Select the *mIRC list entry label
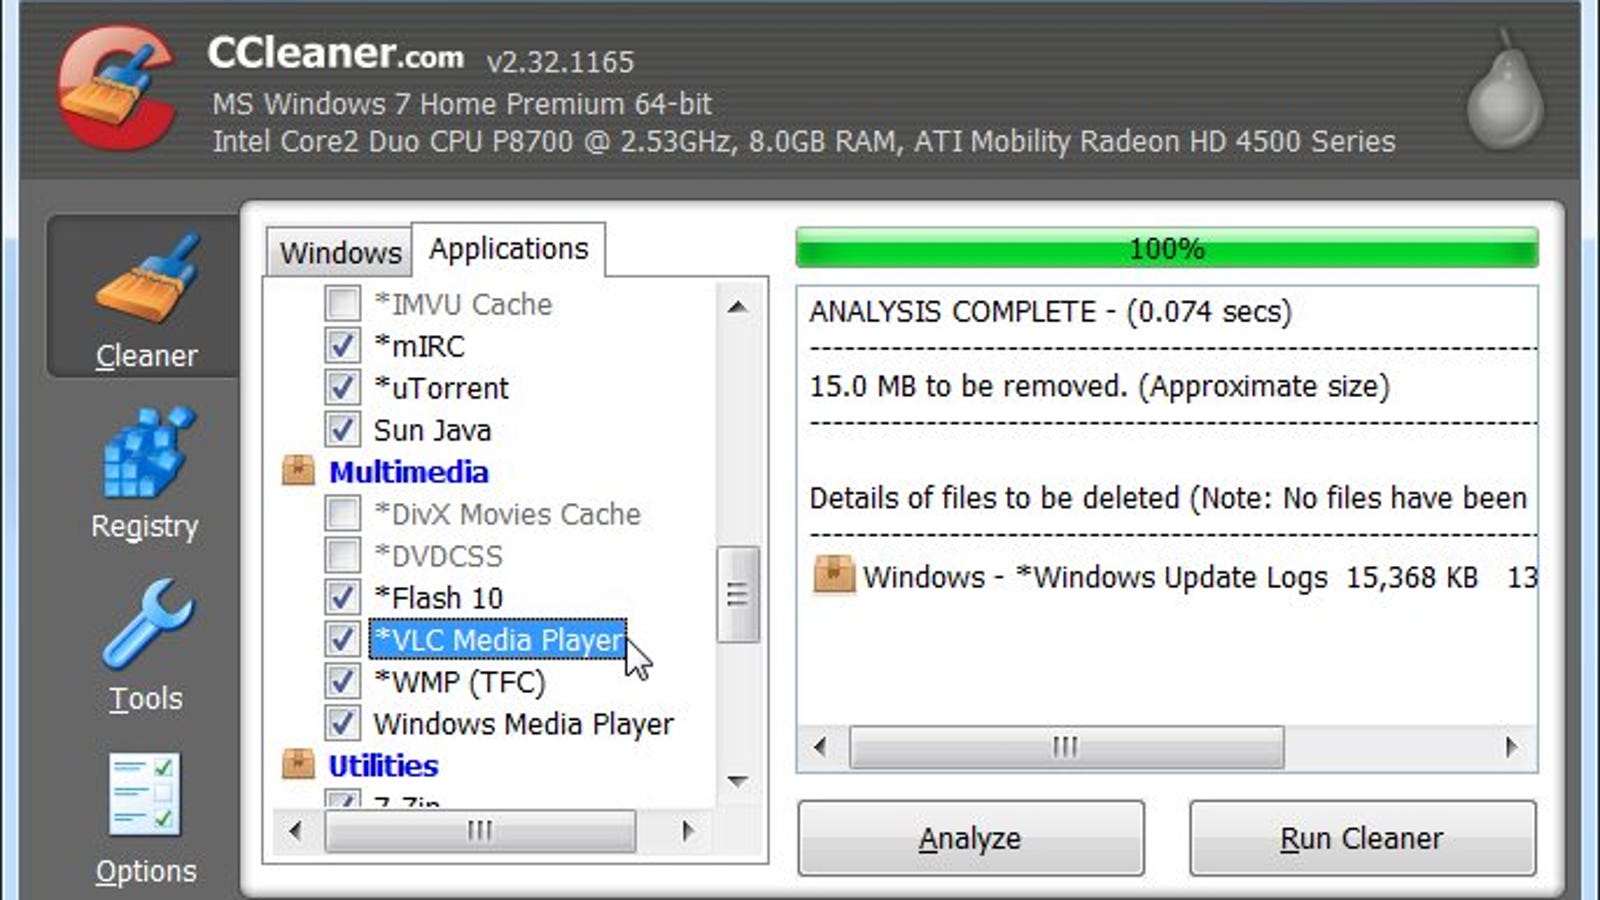 coord(419,346)
